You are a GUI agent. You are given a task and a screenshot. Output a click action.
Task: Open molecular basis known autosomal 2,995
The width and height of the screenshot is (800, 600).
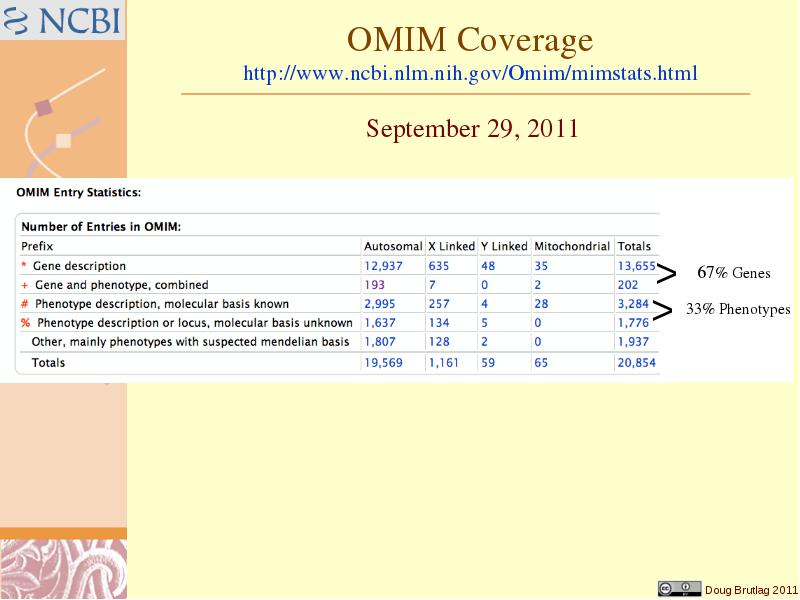(380, 304)
